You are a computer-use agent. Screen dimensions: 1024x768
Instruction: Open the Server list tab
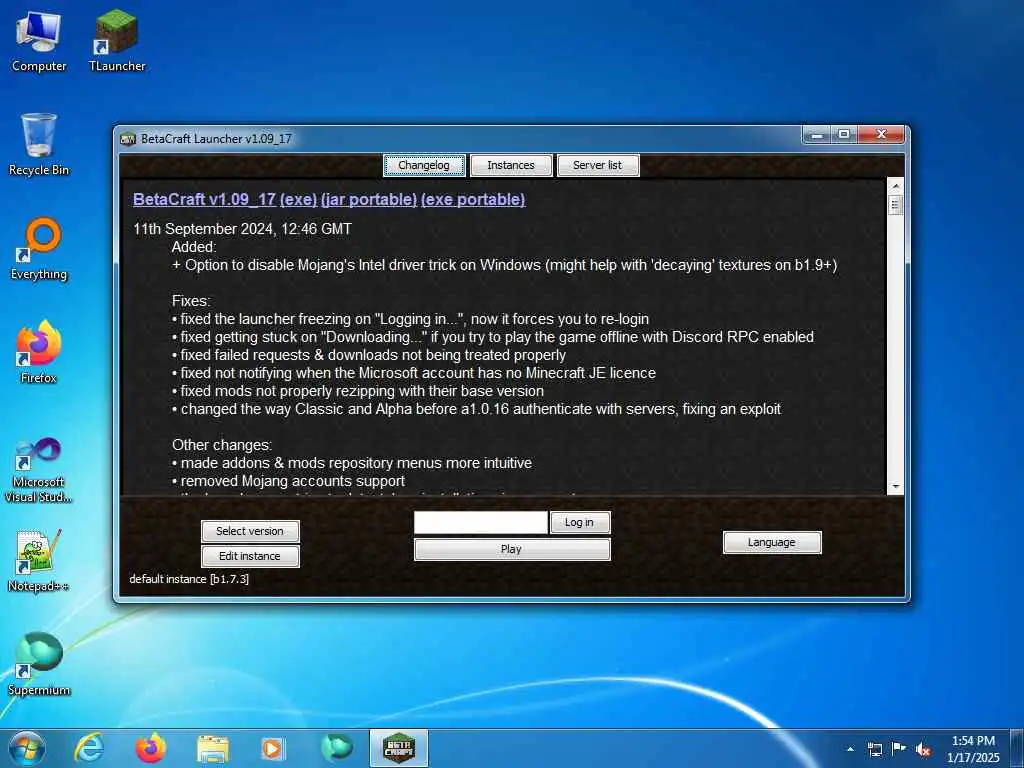(598, 165)
